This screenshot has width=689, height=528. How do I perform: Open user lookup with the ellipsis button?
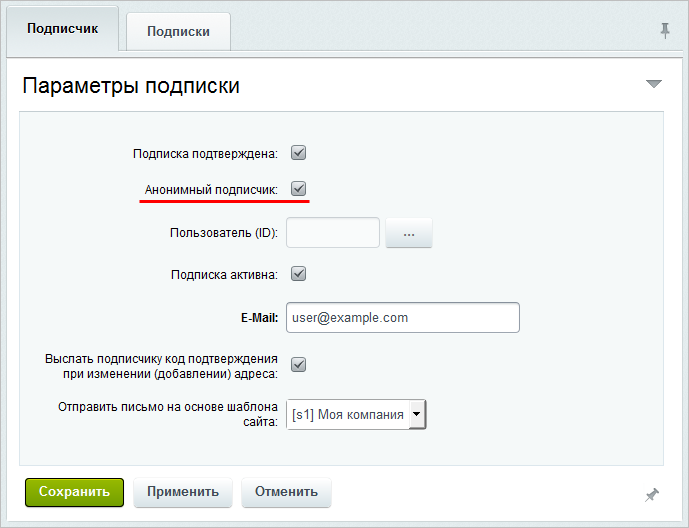point(408,233)
